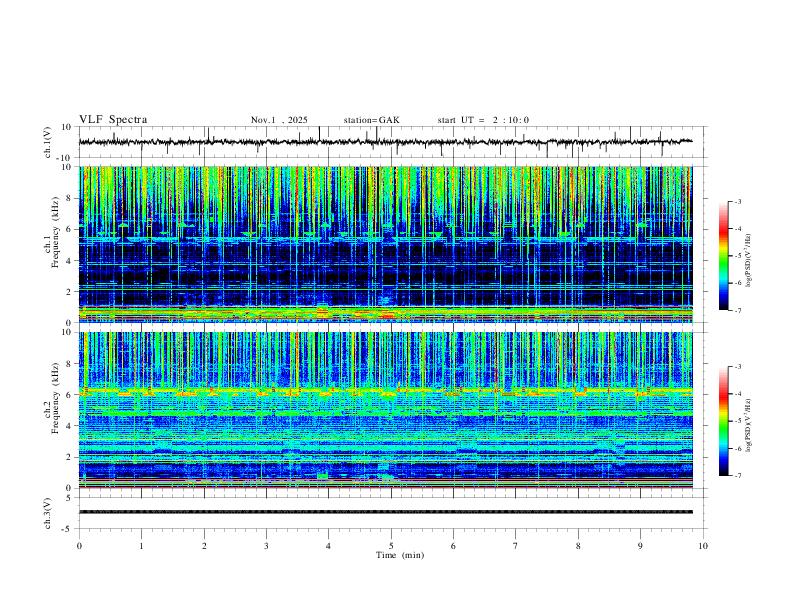Click the time axis tick label '1'
Image resolution: width=792 pixels, height=612 pixels.
[141, 546]
